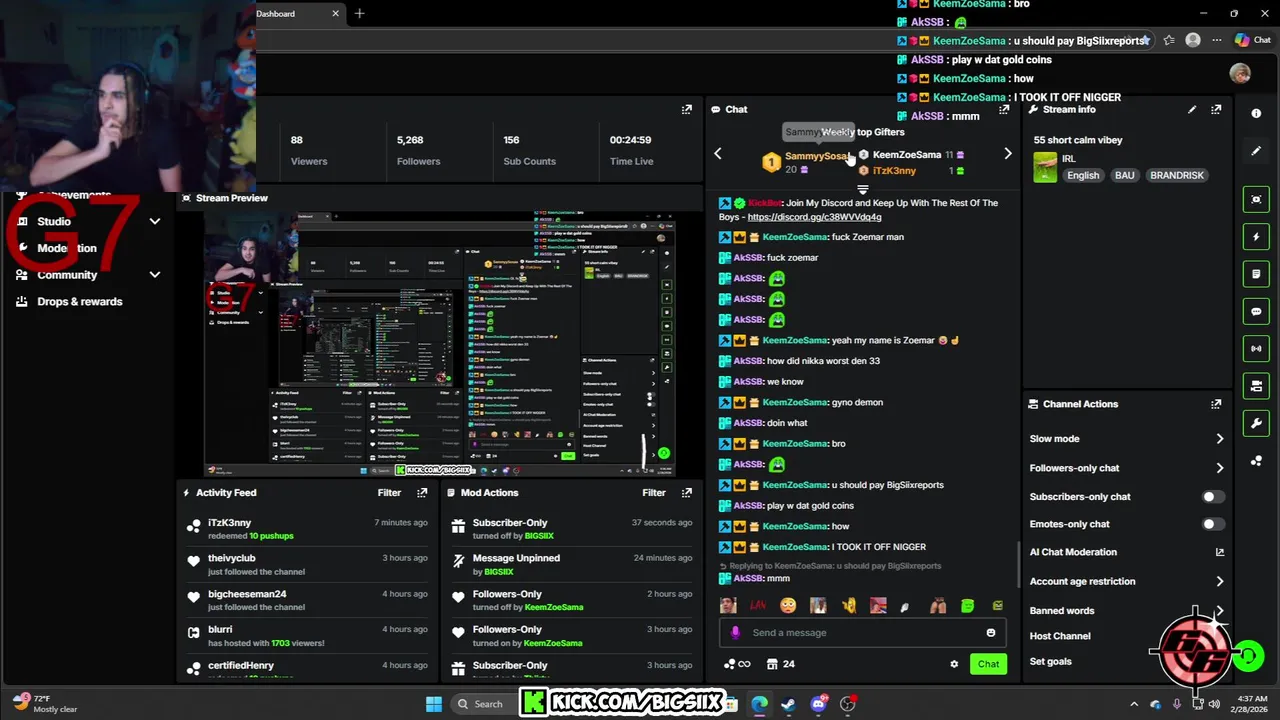Pop out the Stream info panel

tap(1216, 110)
